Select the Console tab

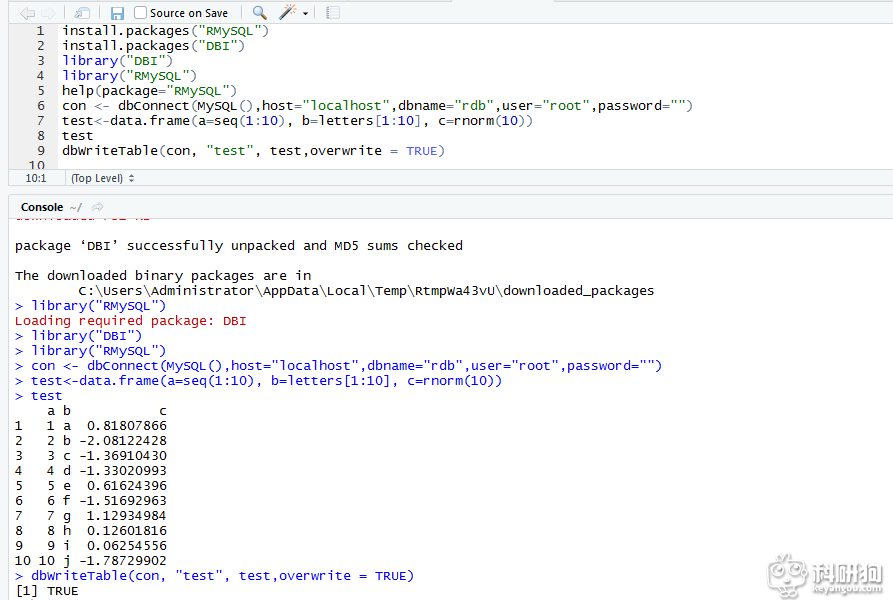pyautogui.click(x=42, y=207)
